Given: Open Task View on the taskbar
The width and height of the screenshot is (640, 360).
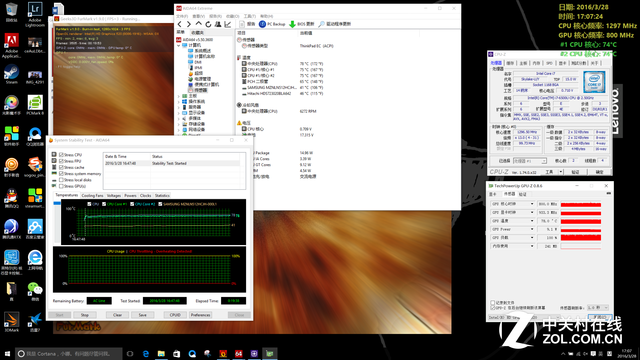Looking at the screenshot, I should tap(130, 353).
